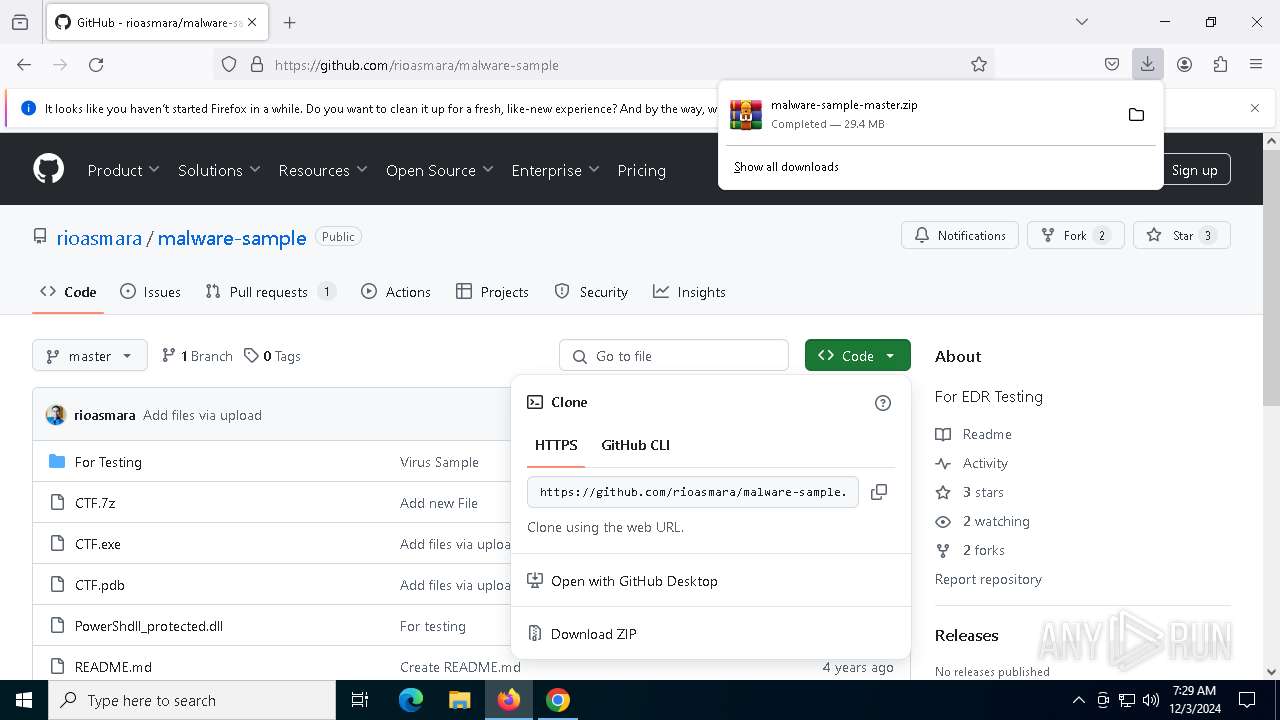
Task: Switch to the Pull requests tab
Action: pyautogui.click(x=270, y=292)
